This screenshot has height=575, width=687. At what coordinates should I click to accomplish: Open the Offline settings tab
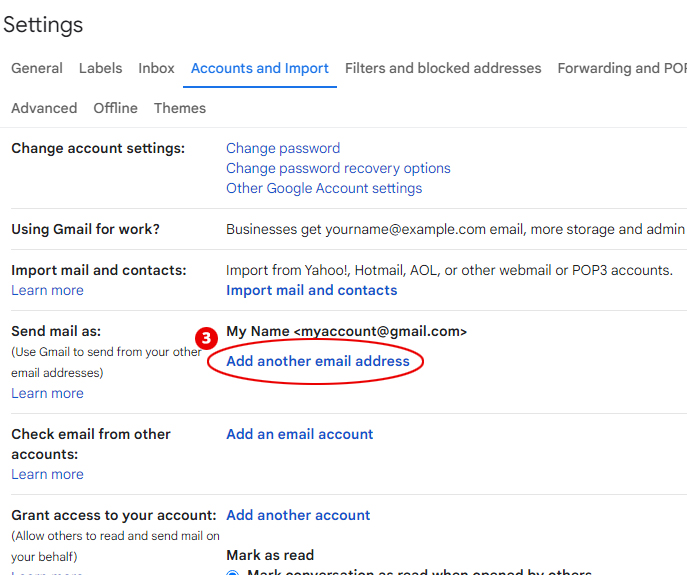click(115, 108)
